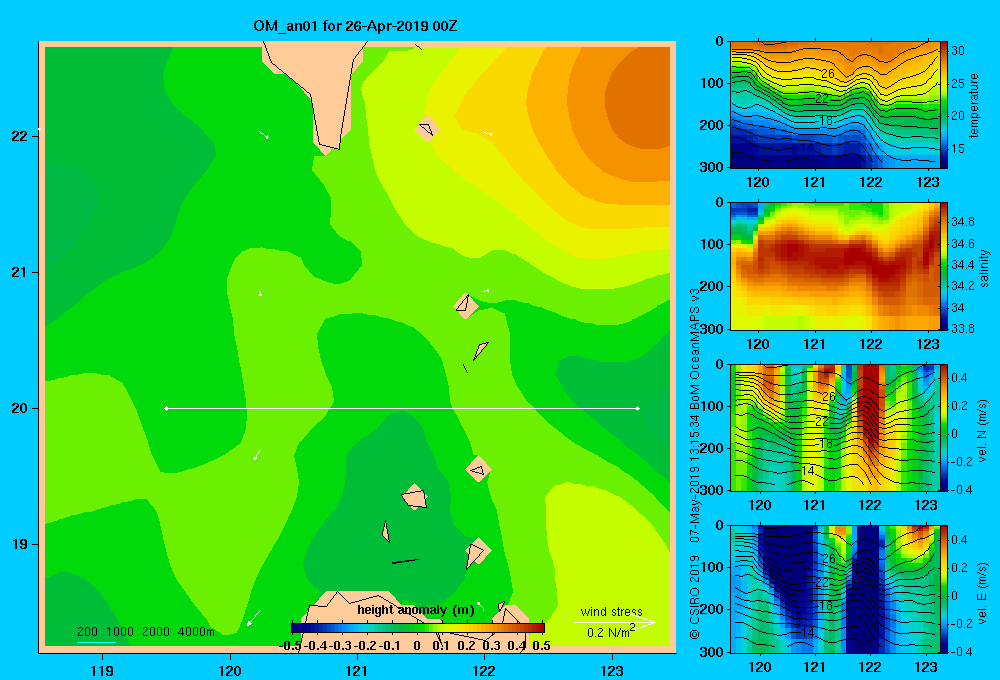Click the '21' latitude tick on main map
This screenshot has width=1000, height=680.
pyautogui.click(x=19, y=272)
